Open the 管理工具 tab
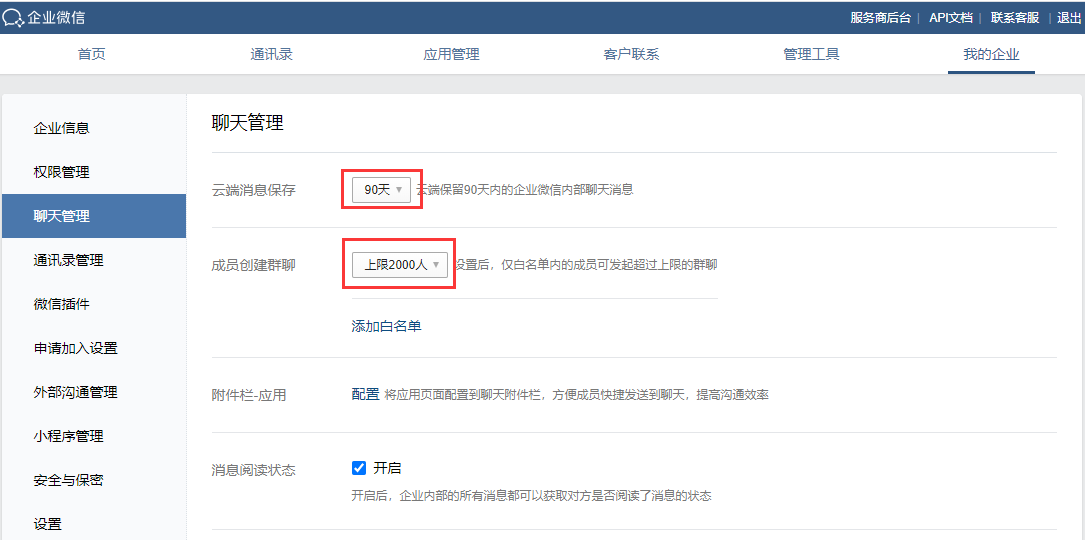The height and width of the screenshot is (540, 1085). click(811, 54)
